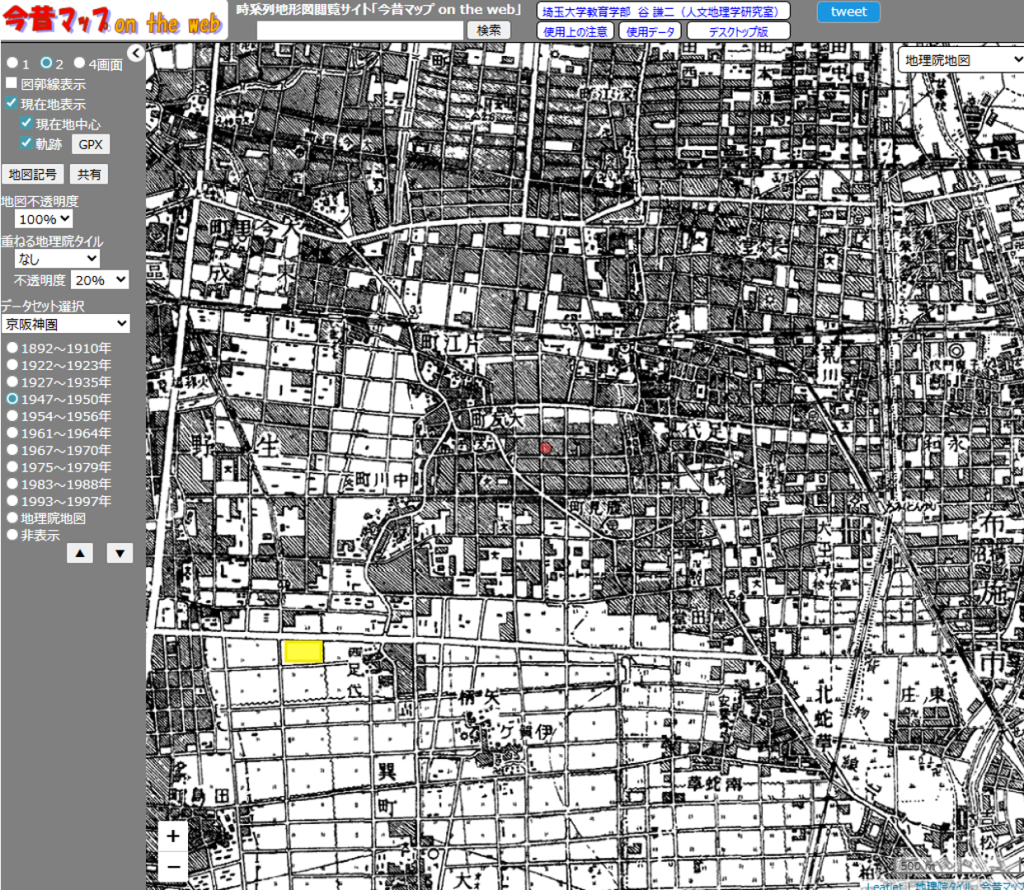Click the down arrow dataset button
This screenshot has height=890, width=1024.
pos(119,553)
